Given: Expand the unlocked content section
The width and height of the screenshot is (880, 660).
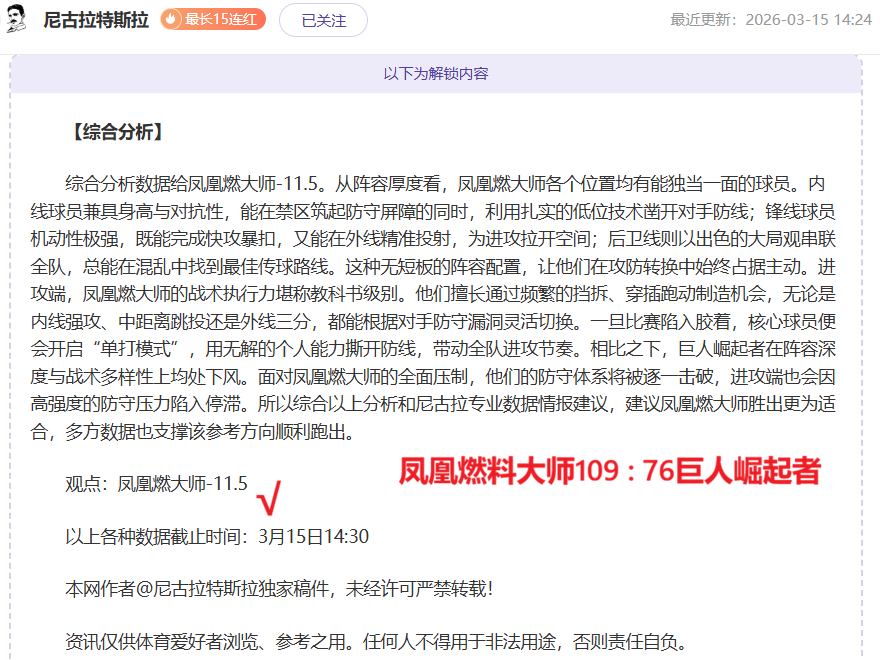Looking at the screenshot, I should (x=440, y=73).
